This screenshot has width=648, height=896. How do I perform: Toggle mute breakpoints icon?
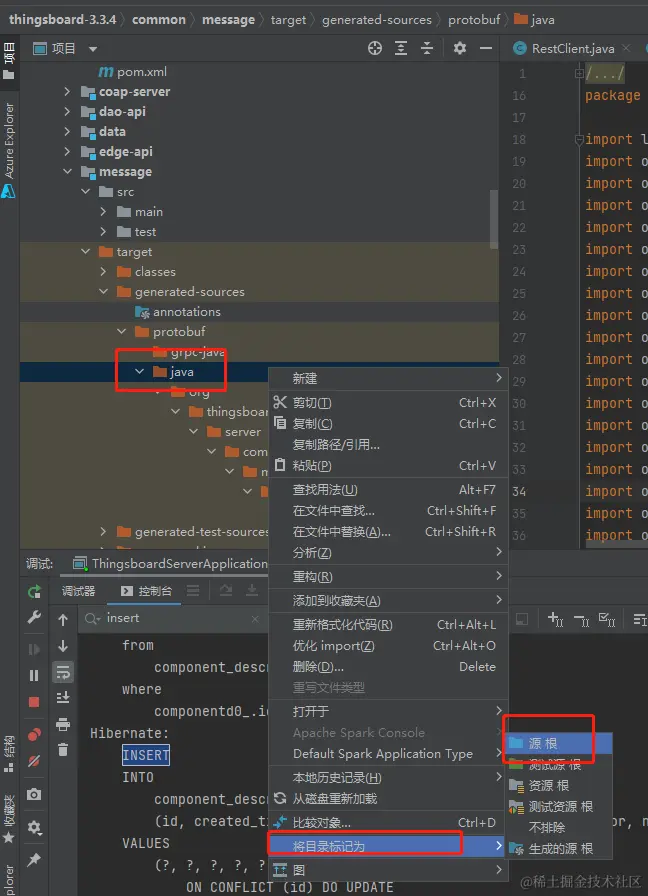[34, 761]
